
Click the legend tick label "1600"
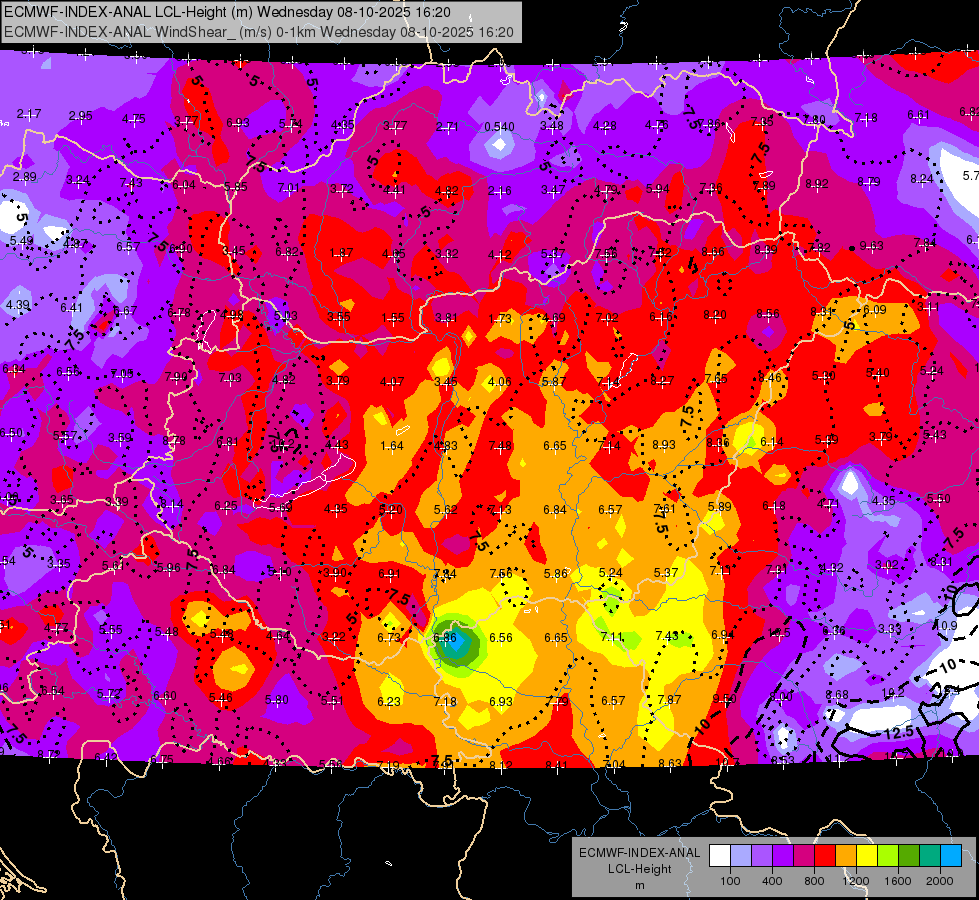[898, 881]
